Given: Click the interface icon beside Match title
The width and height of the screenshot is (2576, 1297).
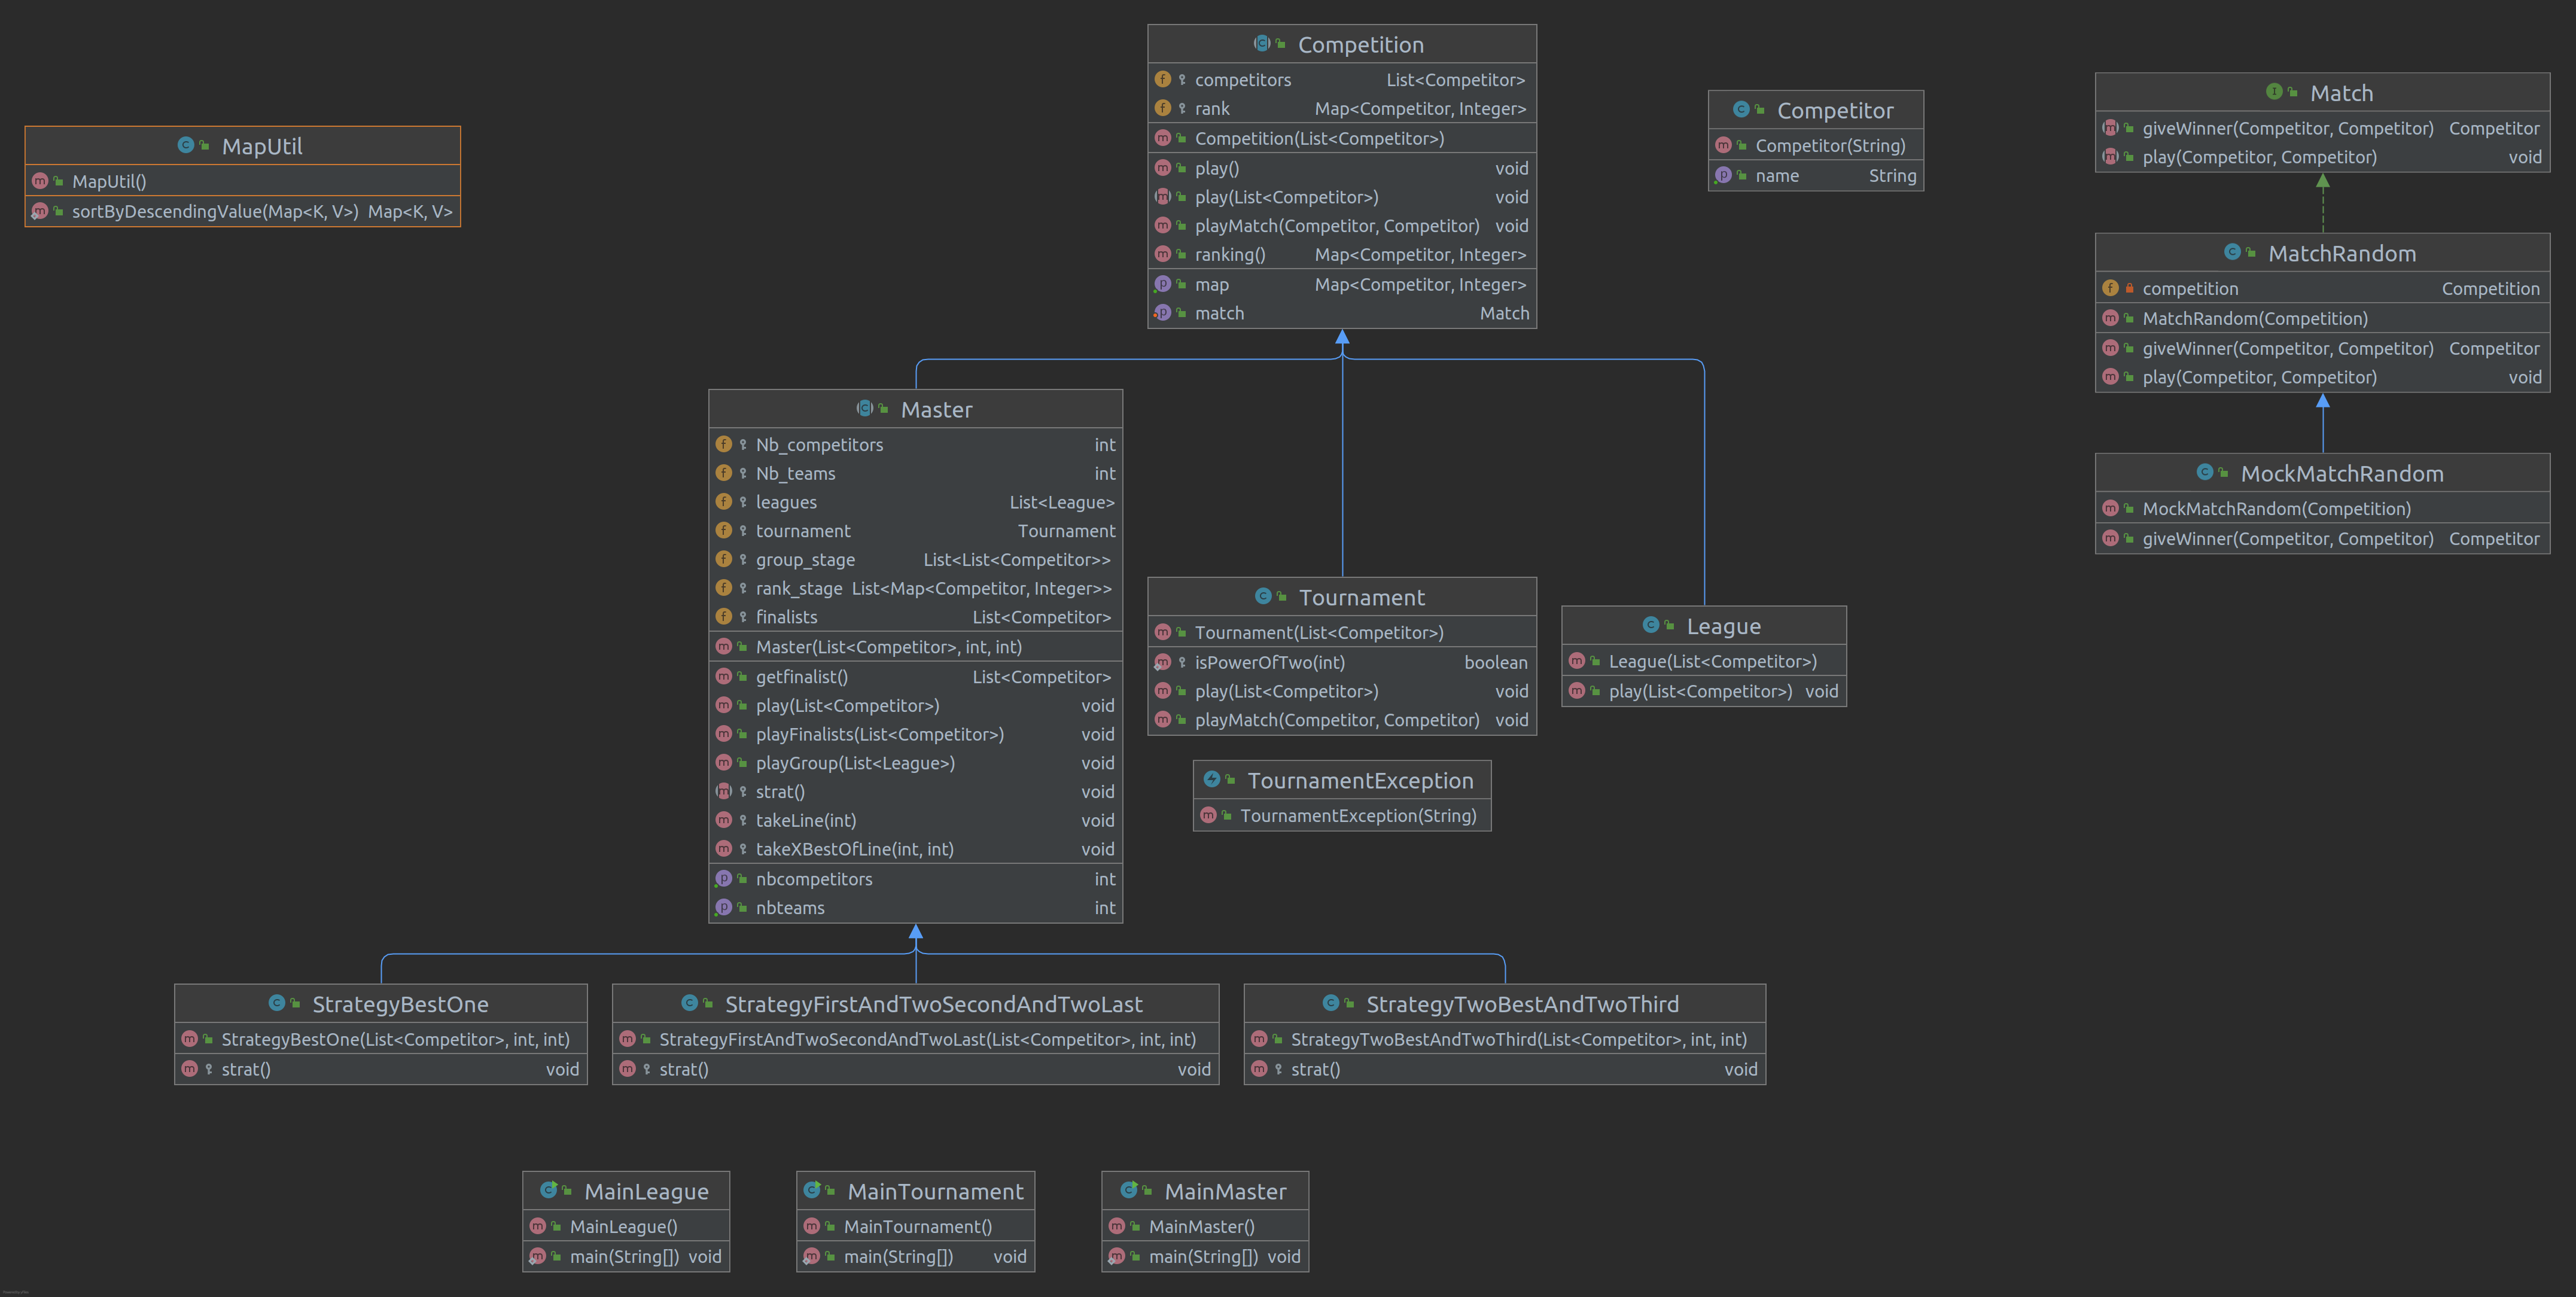Looking at the screenshot, I should pos(2274,92).
